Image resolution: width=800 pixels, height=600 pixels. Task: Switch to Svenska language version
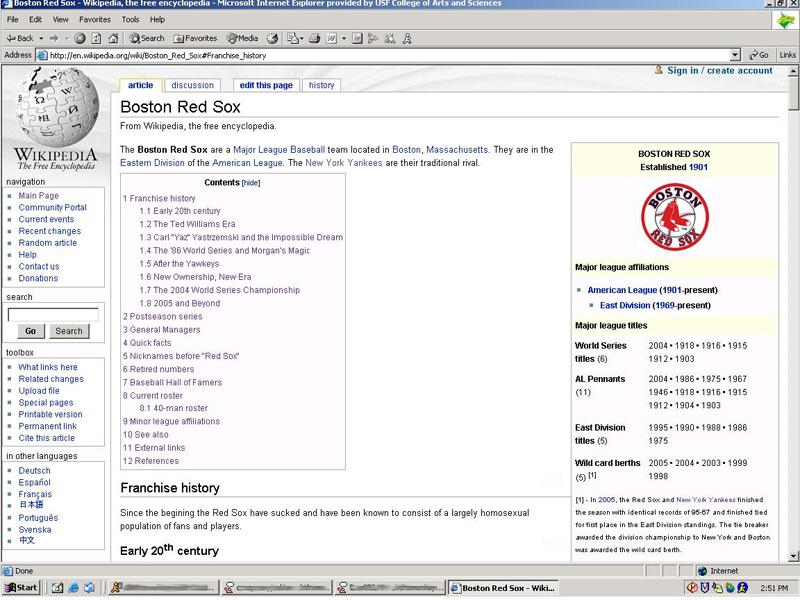[x=35, y=530]
